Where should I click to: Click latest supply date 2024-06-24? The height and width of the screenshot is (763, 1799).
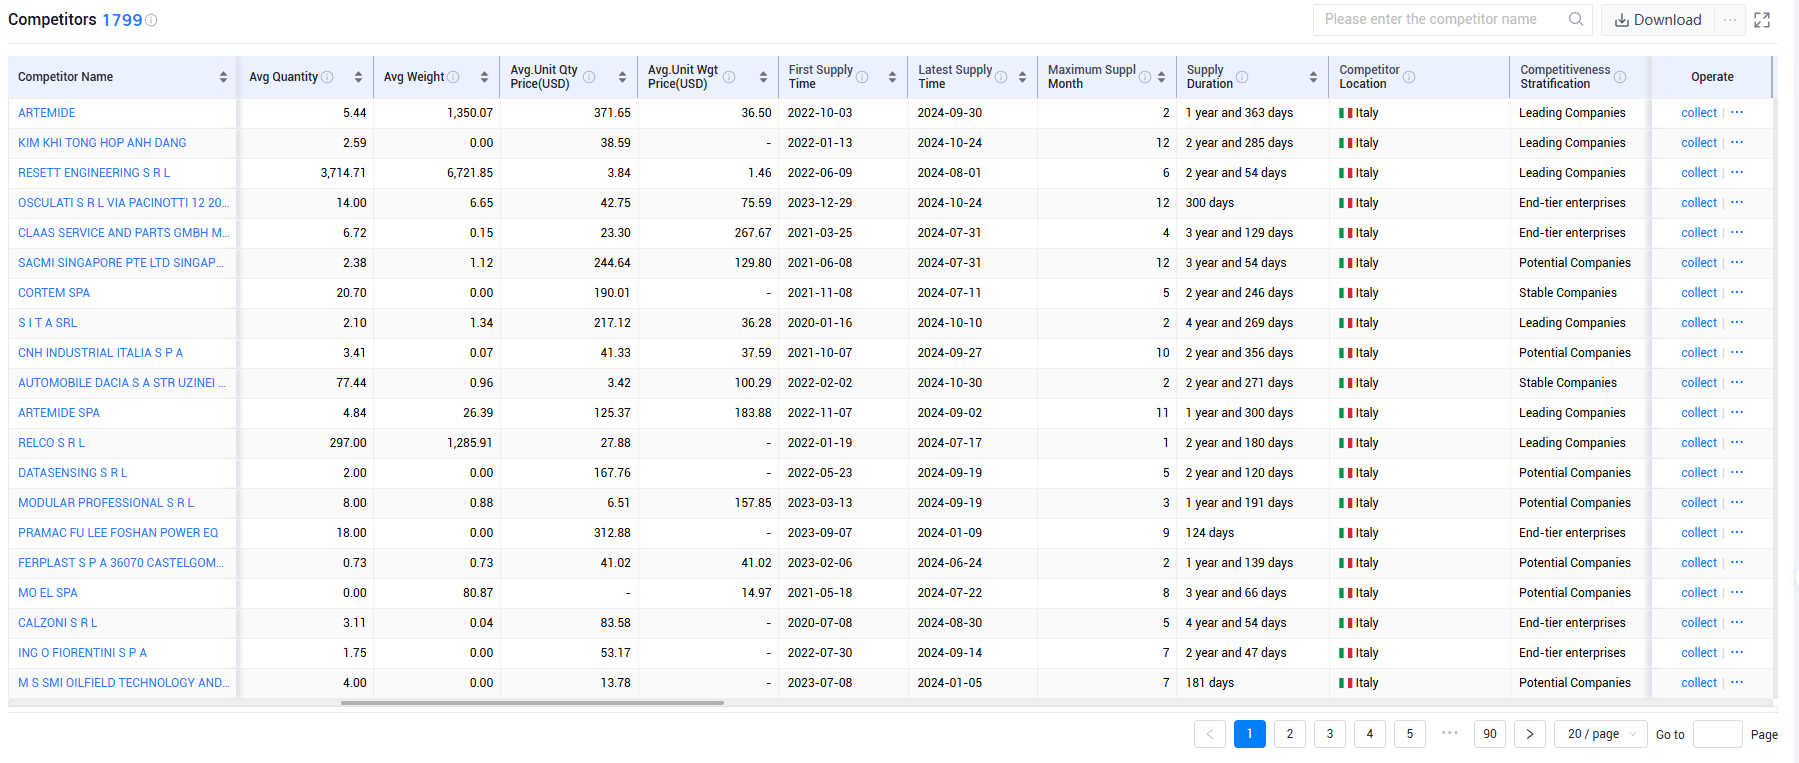click(x=950, y=563)
